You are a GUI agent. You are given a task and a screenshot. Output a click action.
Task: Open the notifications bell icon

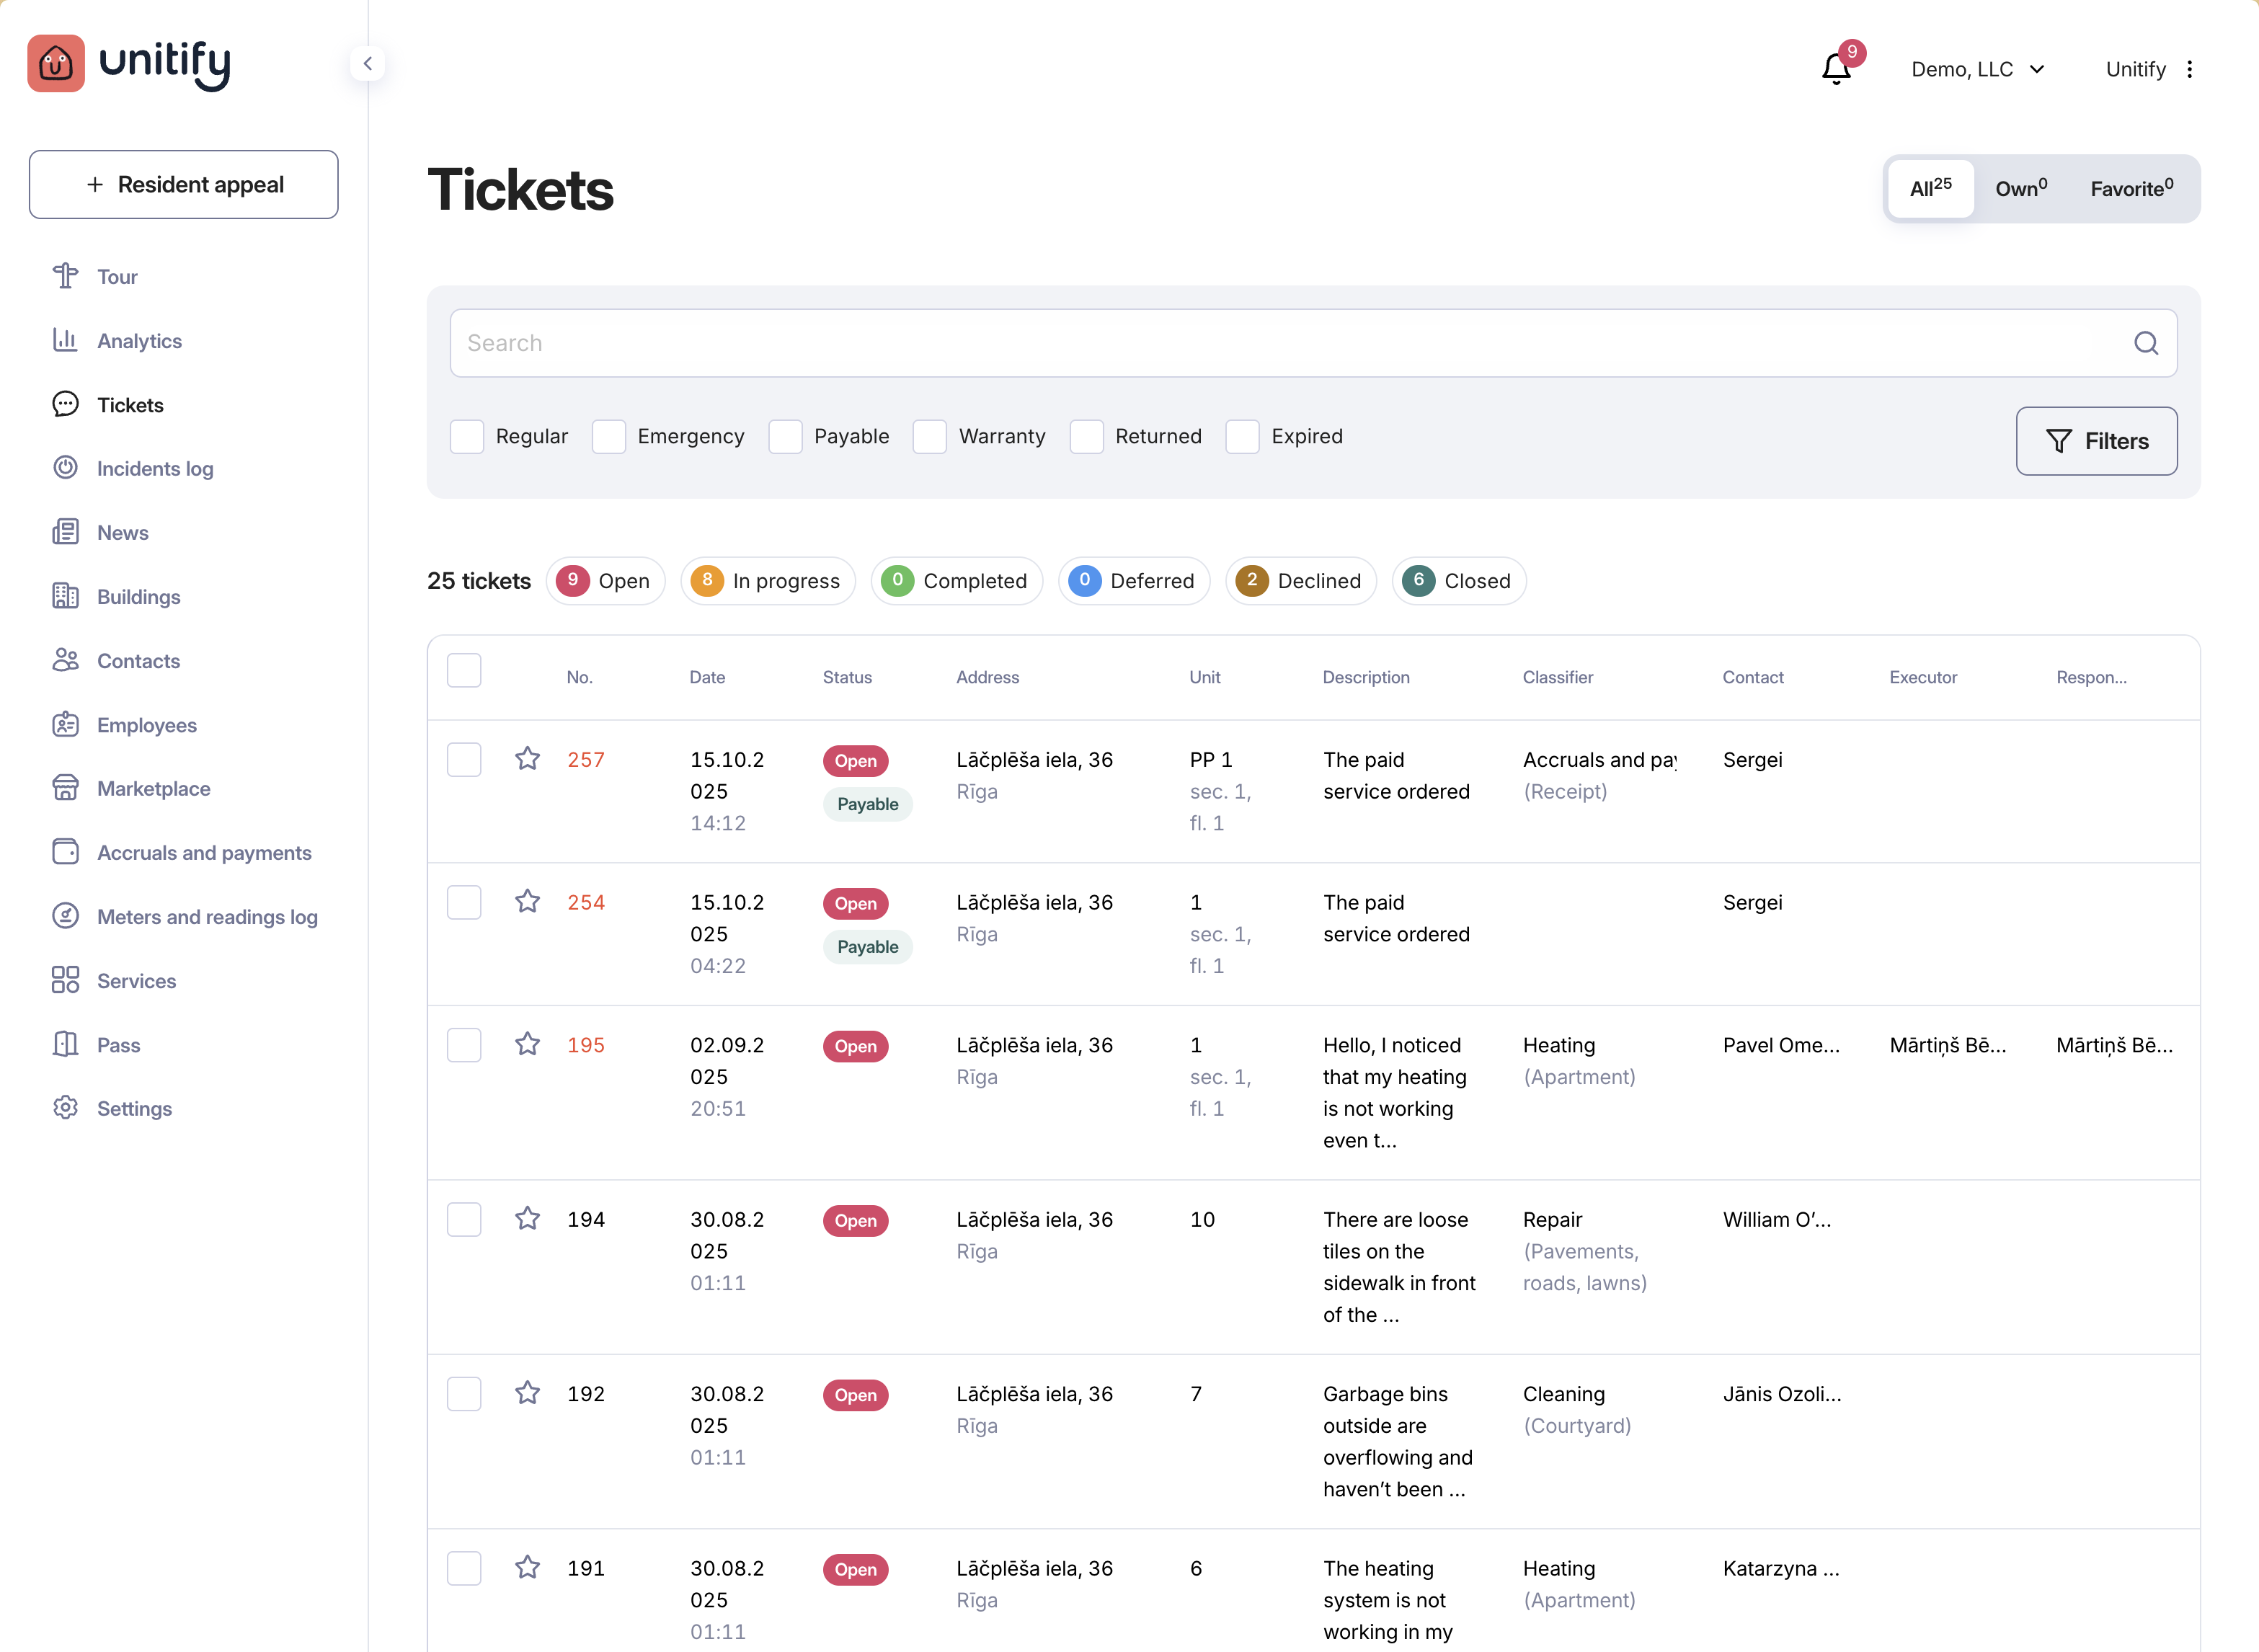(1835, 68)
